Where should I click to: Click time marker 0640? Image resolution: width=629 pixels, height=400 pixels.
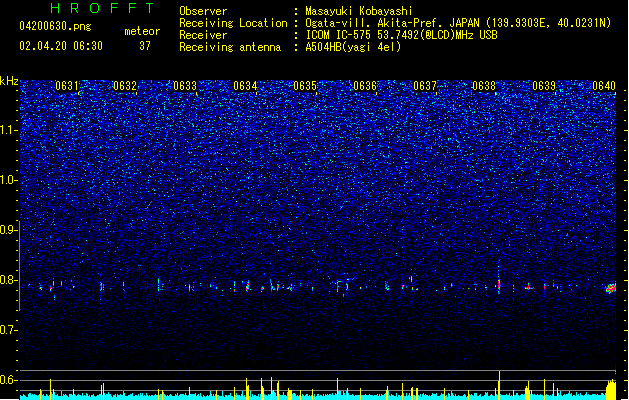point(604,86)
